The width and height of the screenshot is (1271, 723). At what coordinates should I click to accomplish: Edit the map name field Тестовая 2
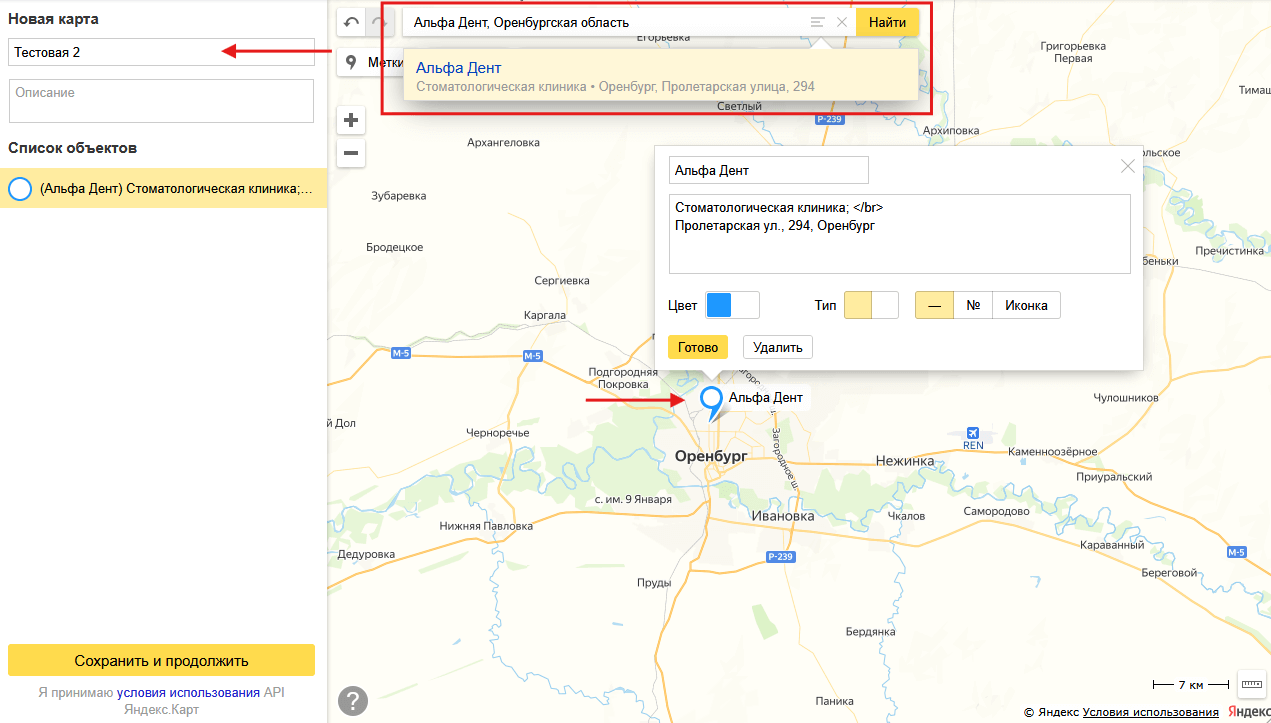[x=161, y=52]
